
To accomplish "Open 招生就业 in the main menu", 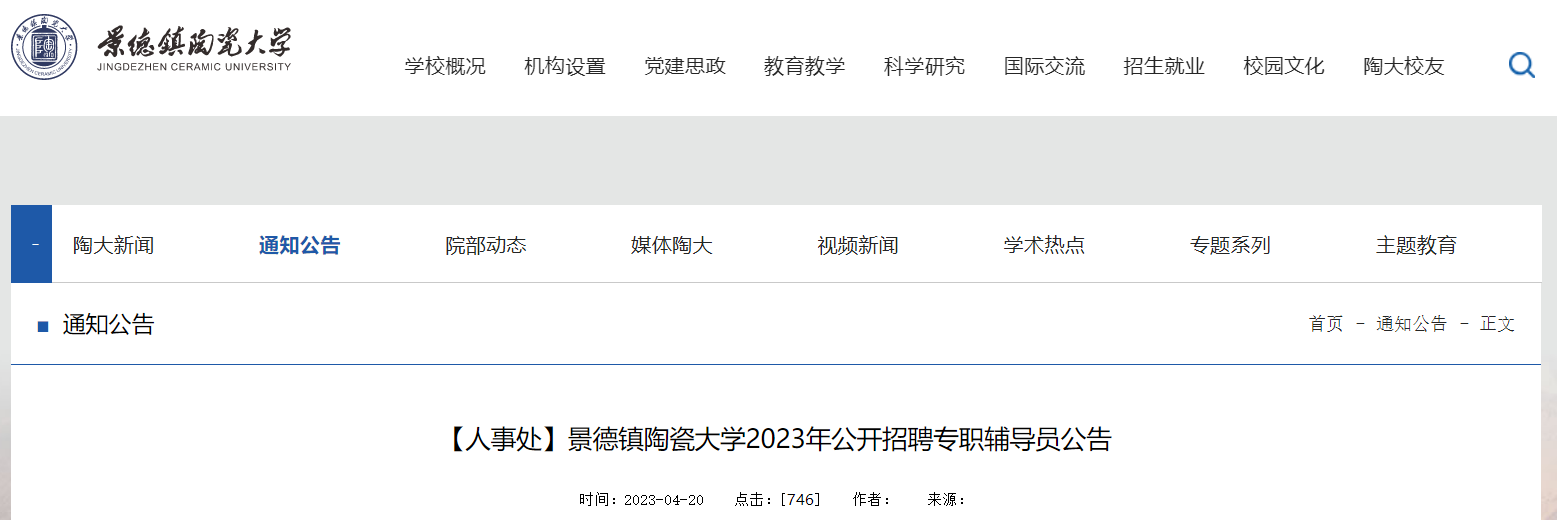I will click(x=1164, y=66).
